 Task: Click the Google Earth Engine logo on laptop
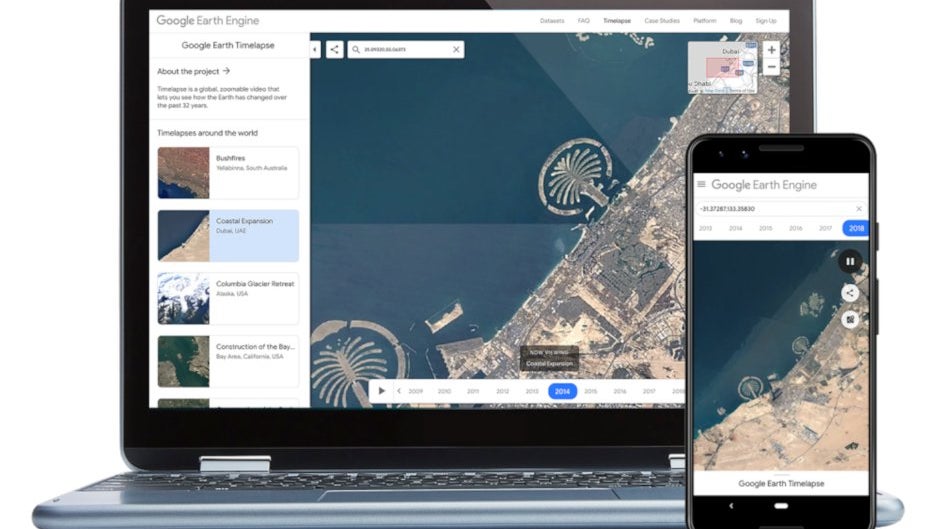pyautogui.click(x=207, y=20)
